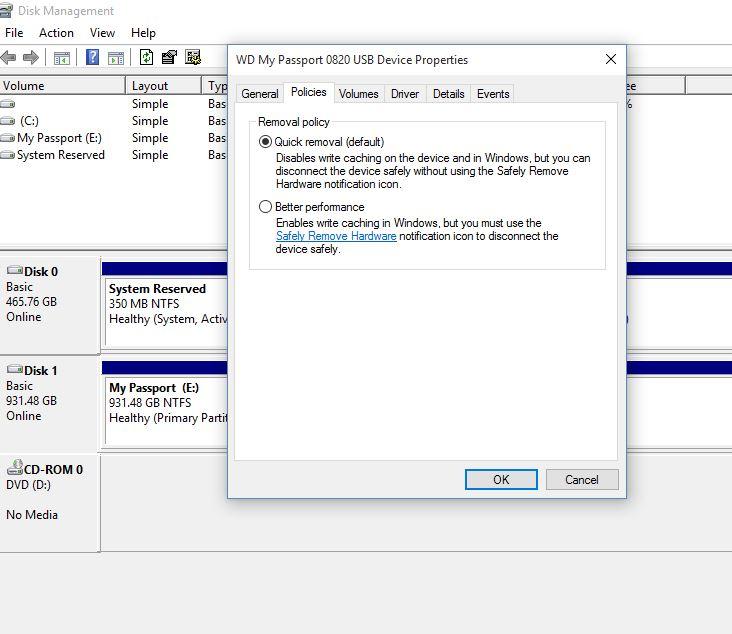Click 'Simple' in the System Reserved volume row

150,155
